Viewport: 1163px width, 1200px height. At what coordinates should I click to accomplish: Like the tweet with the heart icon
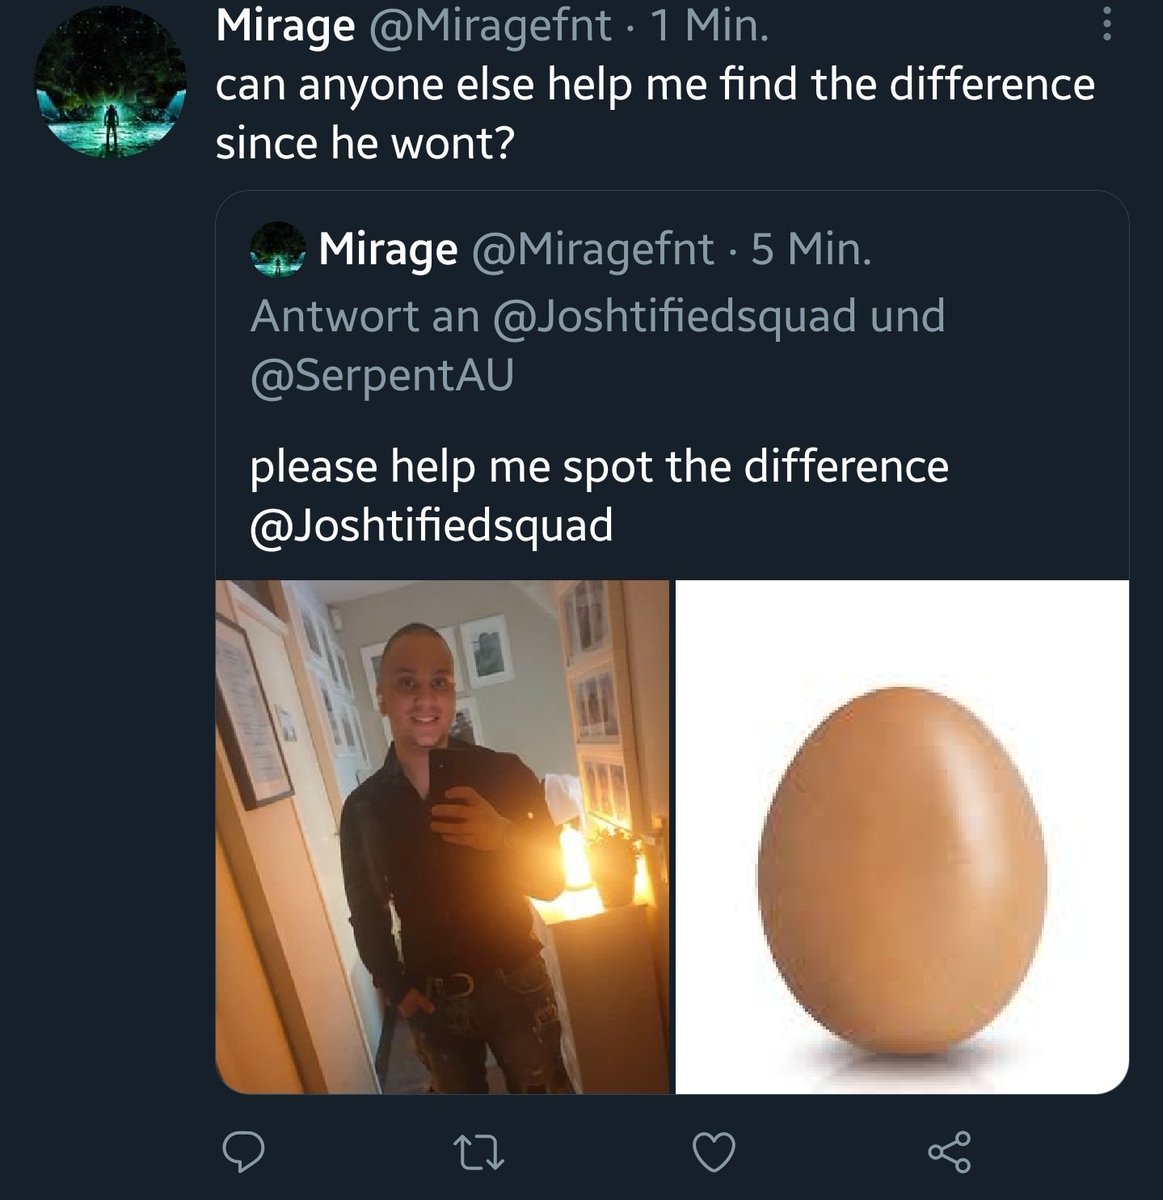coord(714,1152)
